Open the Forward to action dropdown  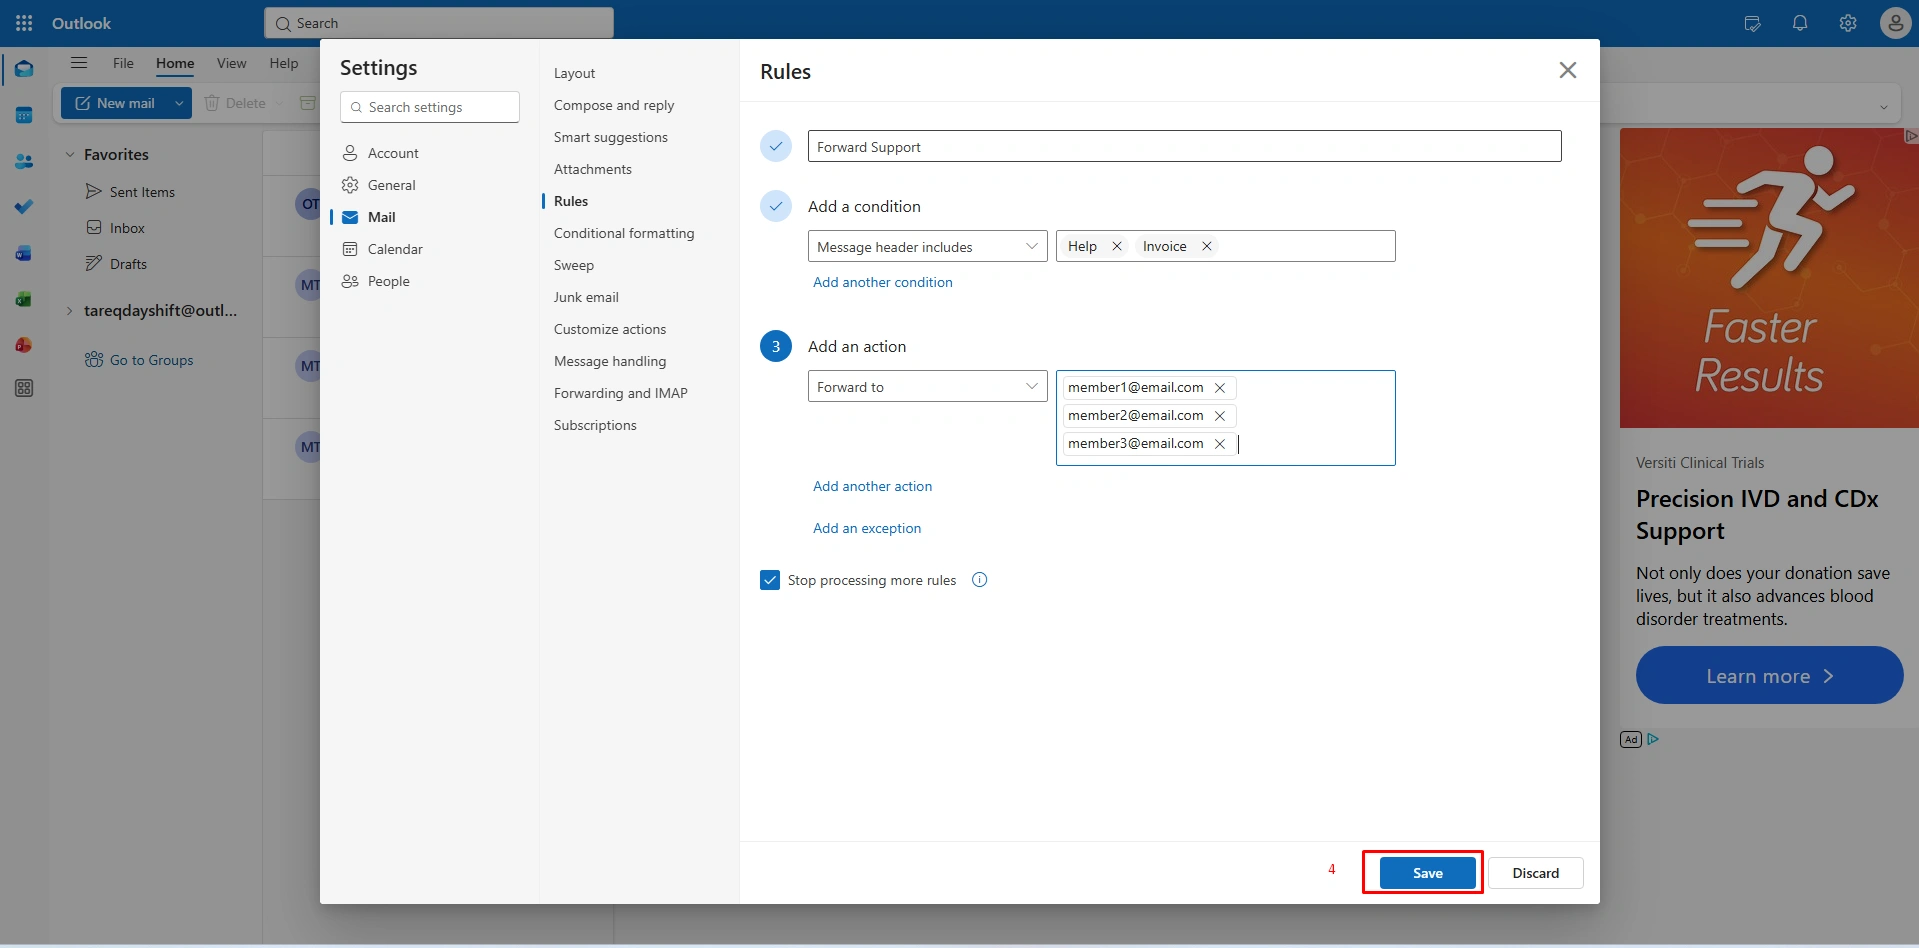coord(927,386)
